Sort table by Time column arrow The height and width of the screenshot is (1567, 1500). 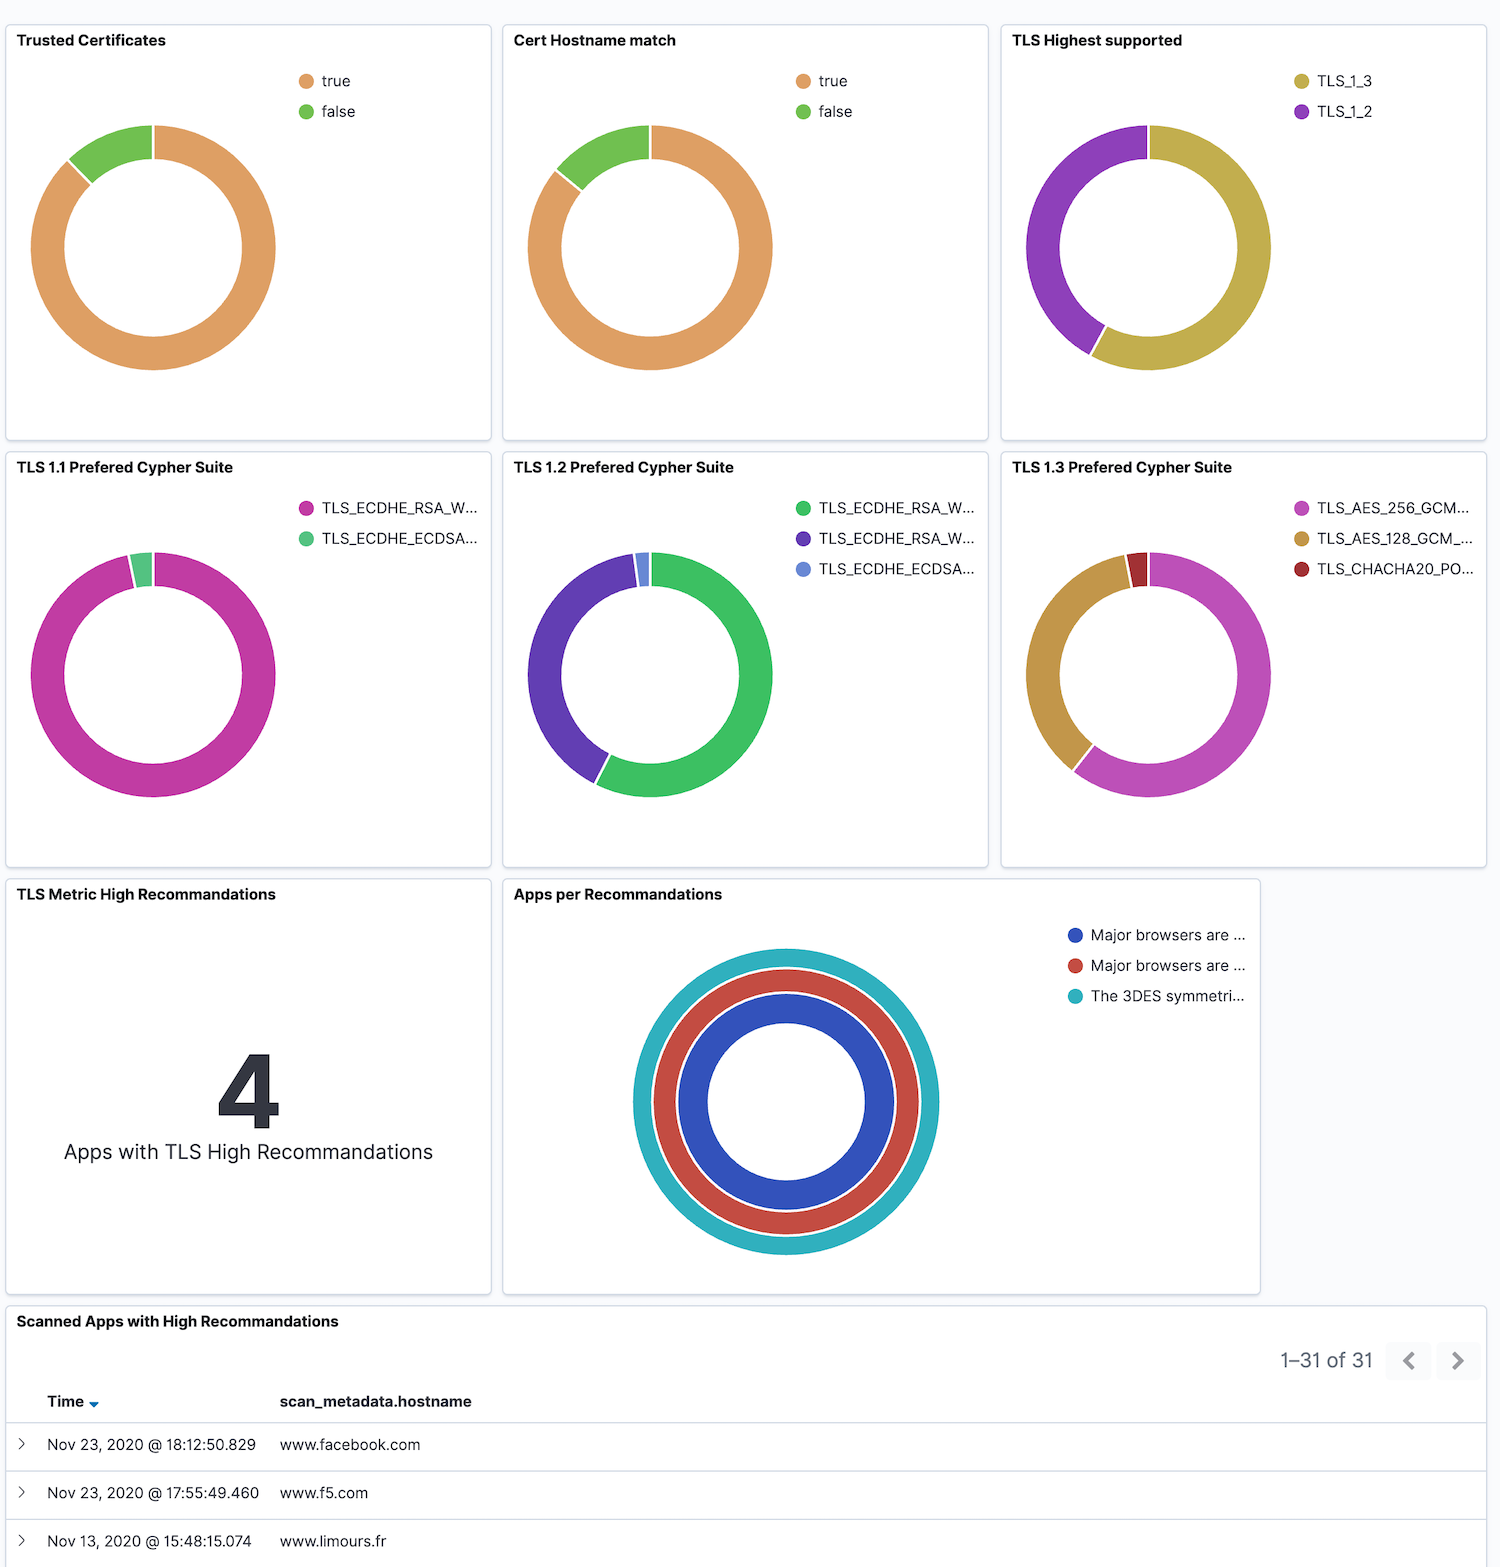94,1404
